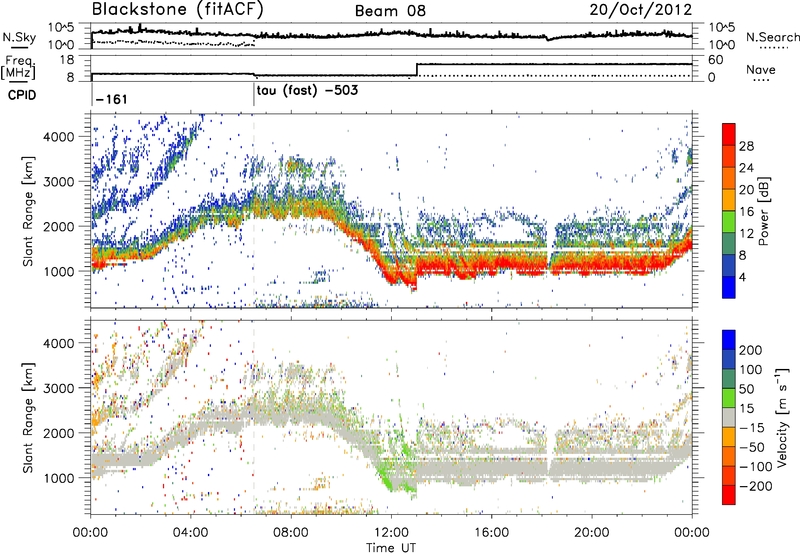Click the velocity colorbar tick '-15'

(752, 428)
